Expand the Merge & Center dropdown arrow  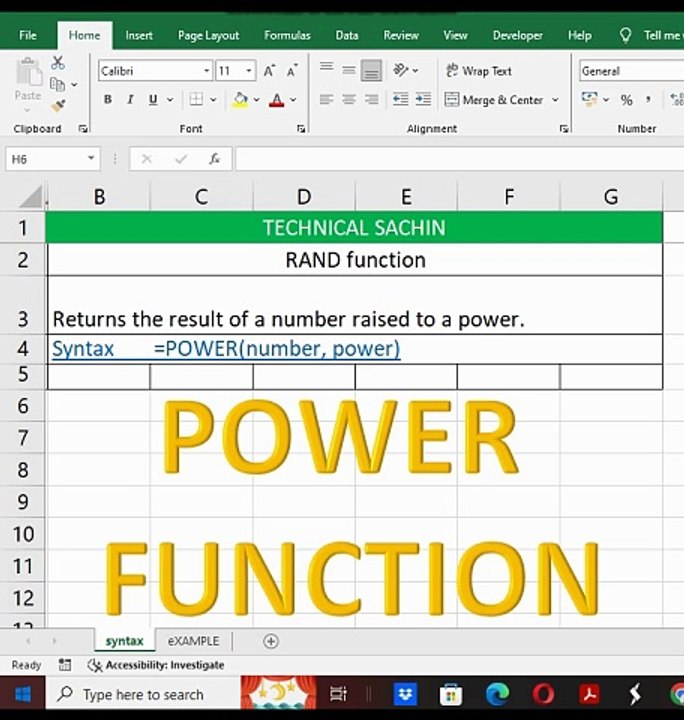(x=555, y=100)
